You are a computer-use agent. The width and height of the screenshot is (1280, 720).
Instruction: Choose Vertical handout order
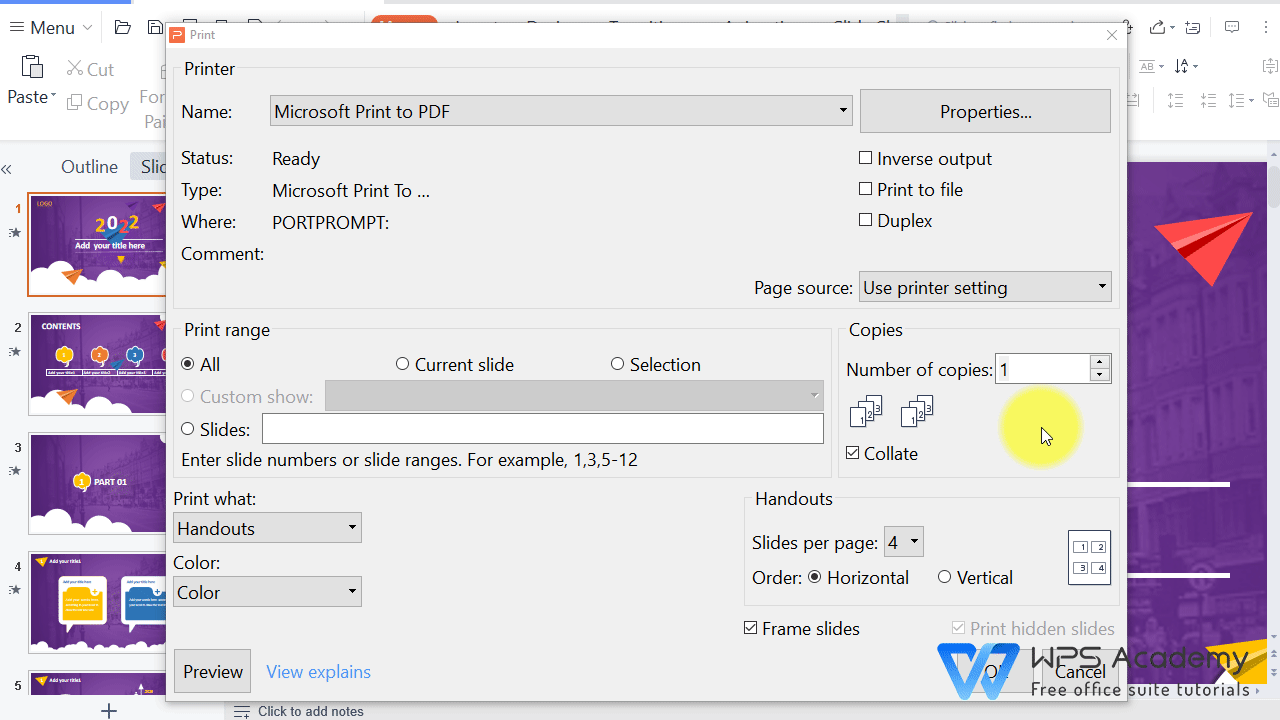click(x=944, y=577)
